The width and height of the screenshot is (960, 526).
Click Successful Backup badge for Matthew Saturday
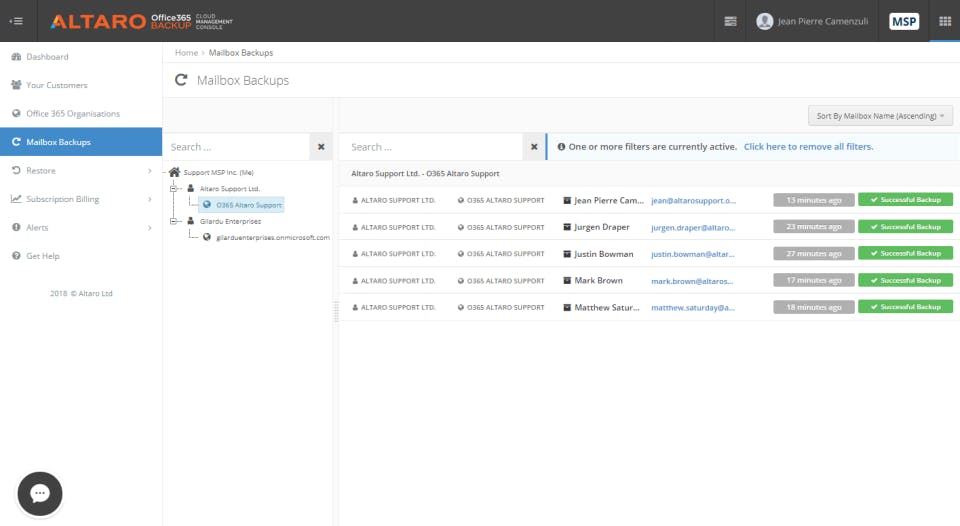[905, 307]
